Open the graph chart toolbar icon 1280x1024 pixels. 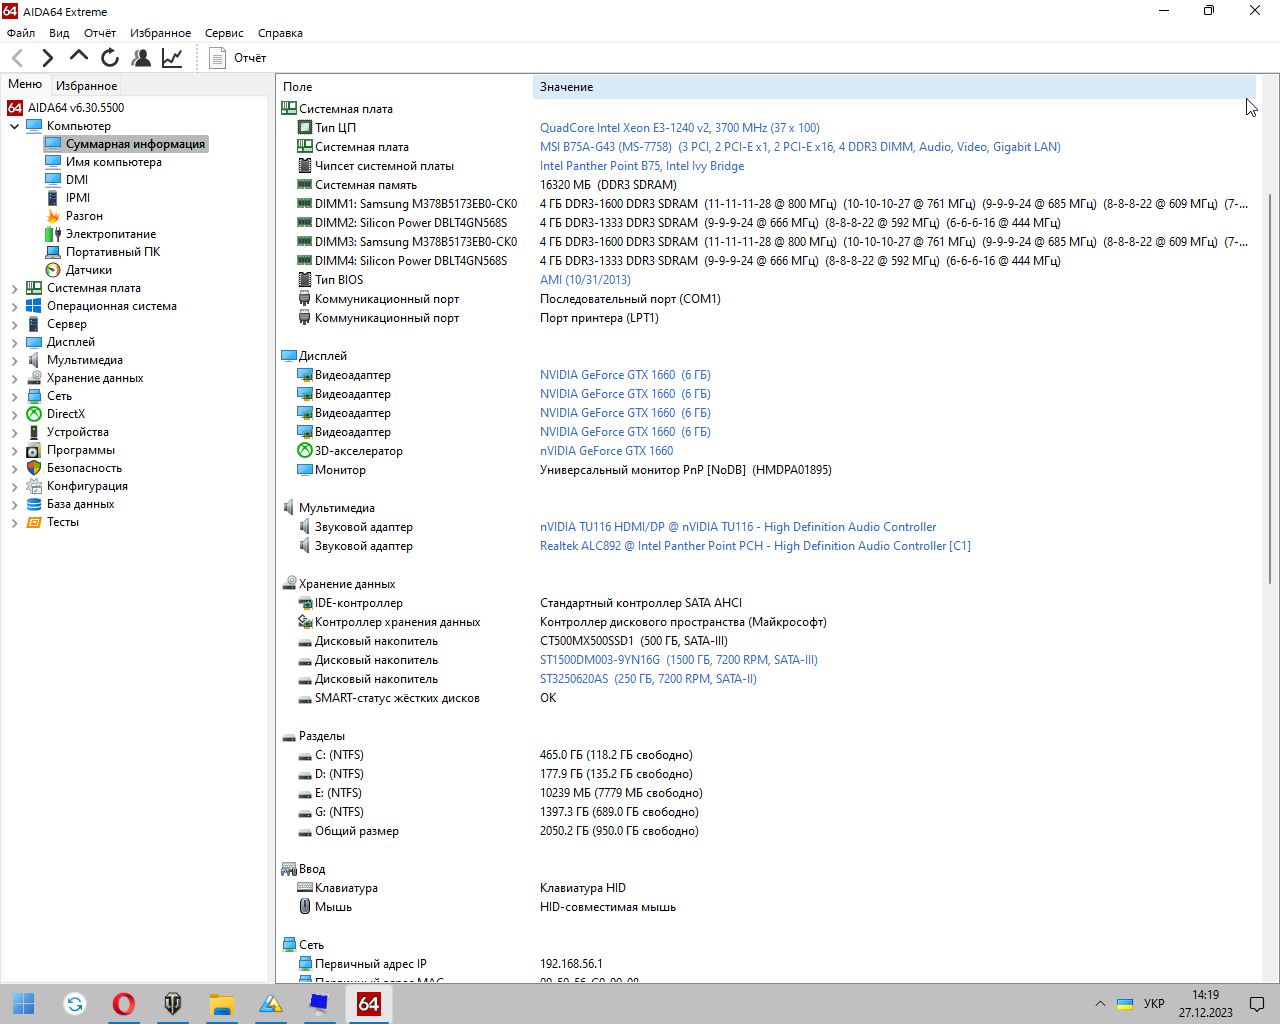tap(172, 58)
